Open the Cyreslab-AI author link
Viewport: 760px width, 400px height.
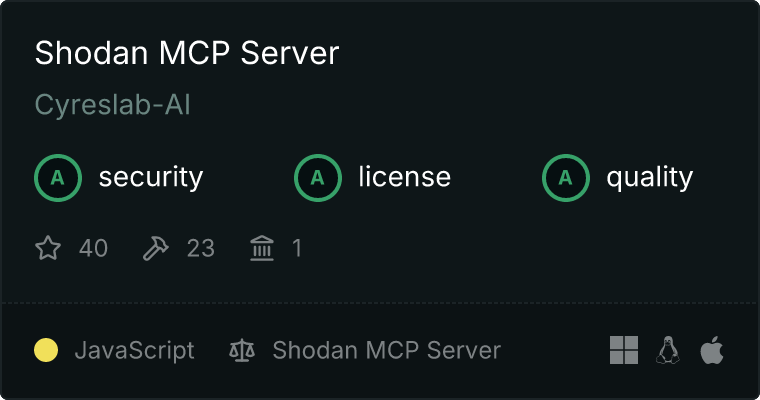[112, 105]
